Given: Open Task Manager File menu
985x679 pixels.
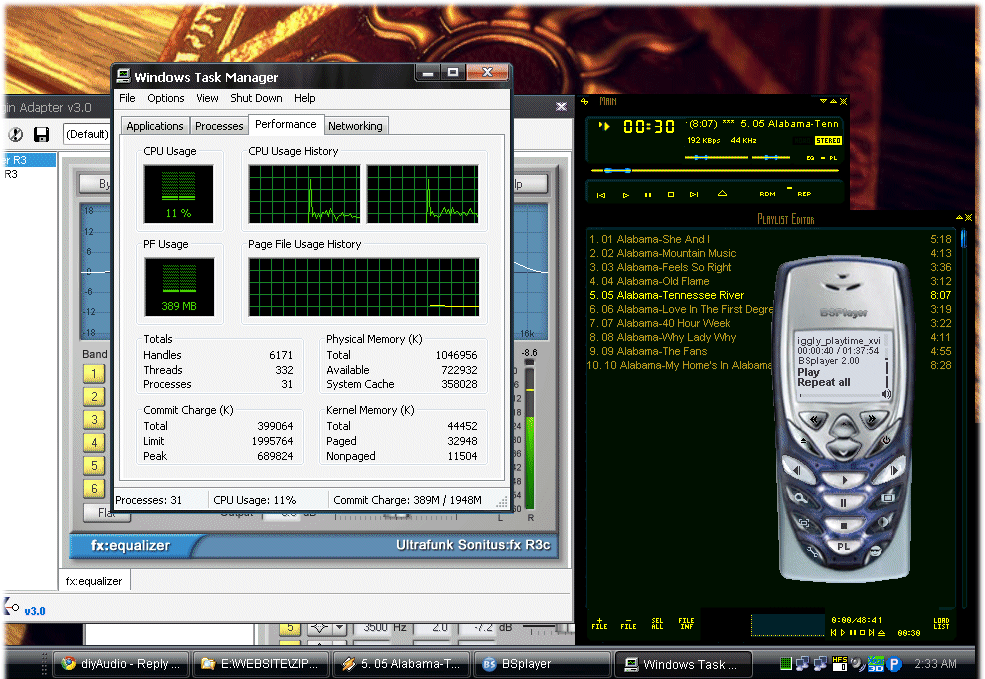Looking at the screenshot, I should pos(128,98).
